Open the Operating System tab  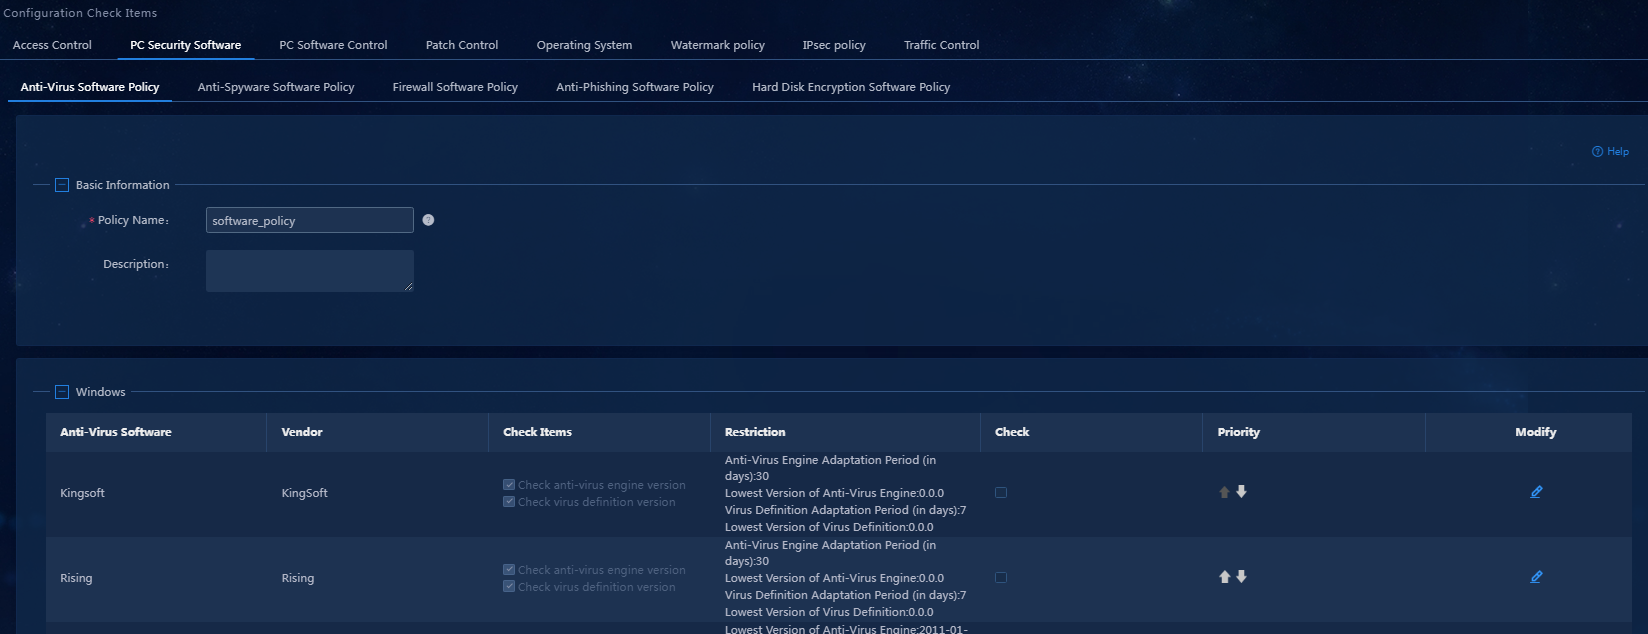point(584,45)
